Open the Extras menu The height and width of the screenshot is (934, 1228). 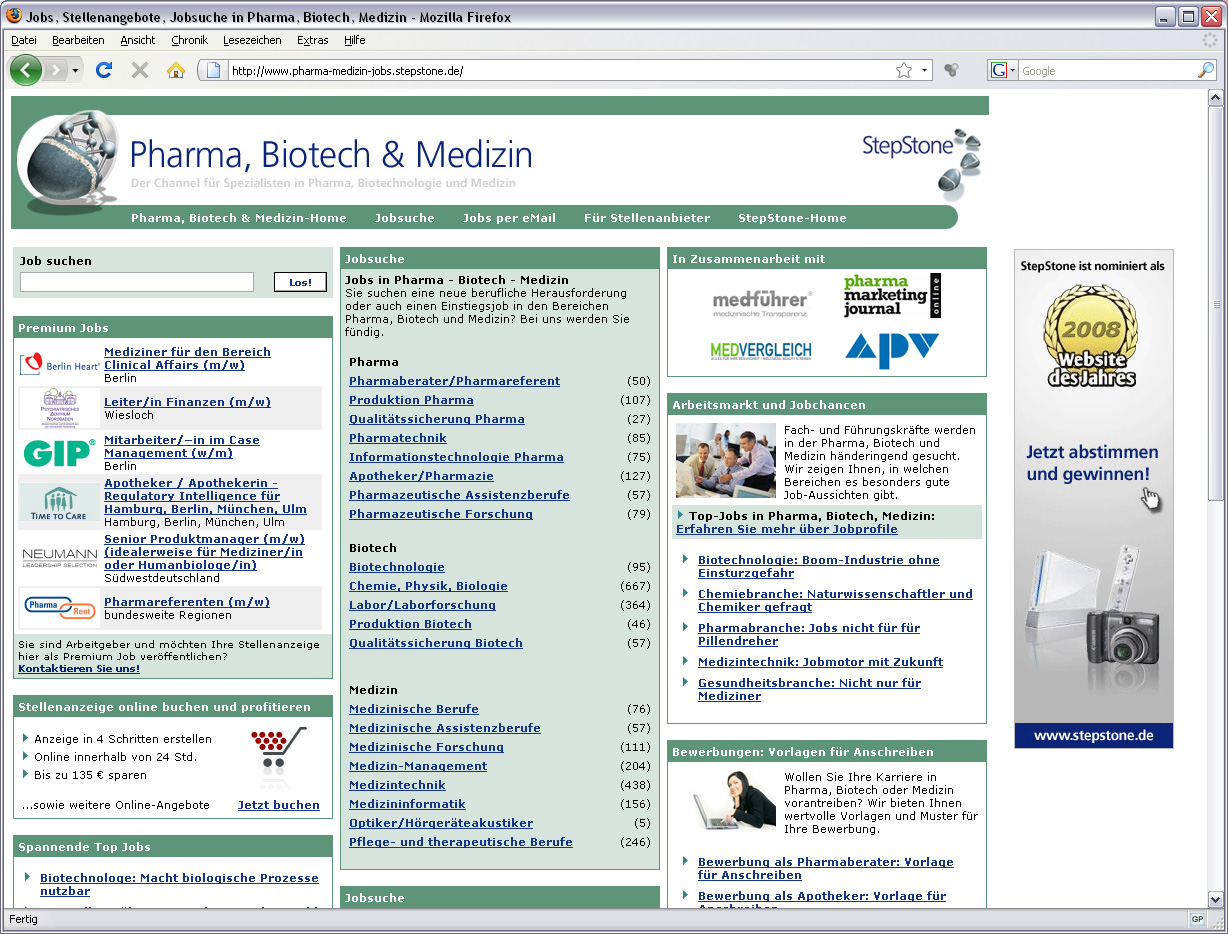(313, 40)
